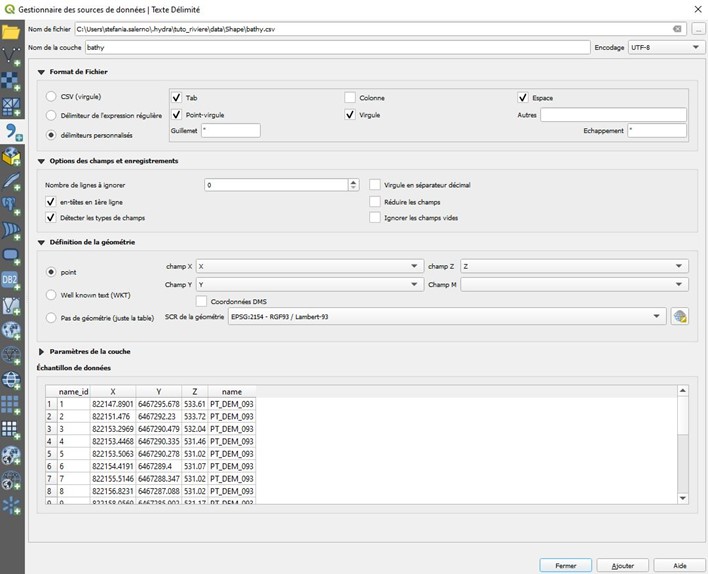The width and height of the screenshot is (708, 574).
Task: Select the WCS source icon
Action: pos(11,380)
